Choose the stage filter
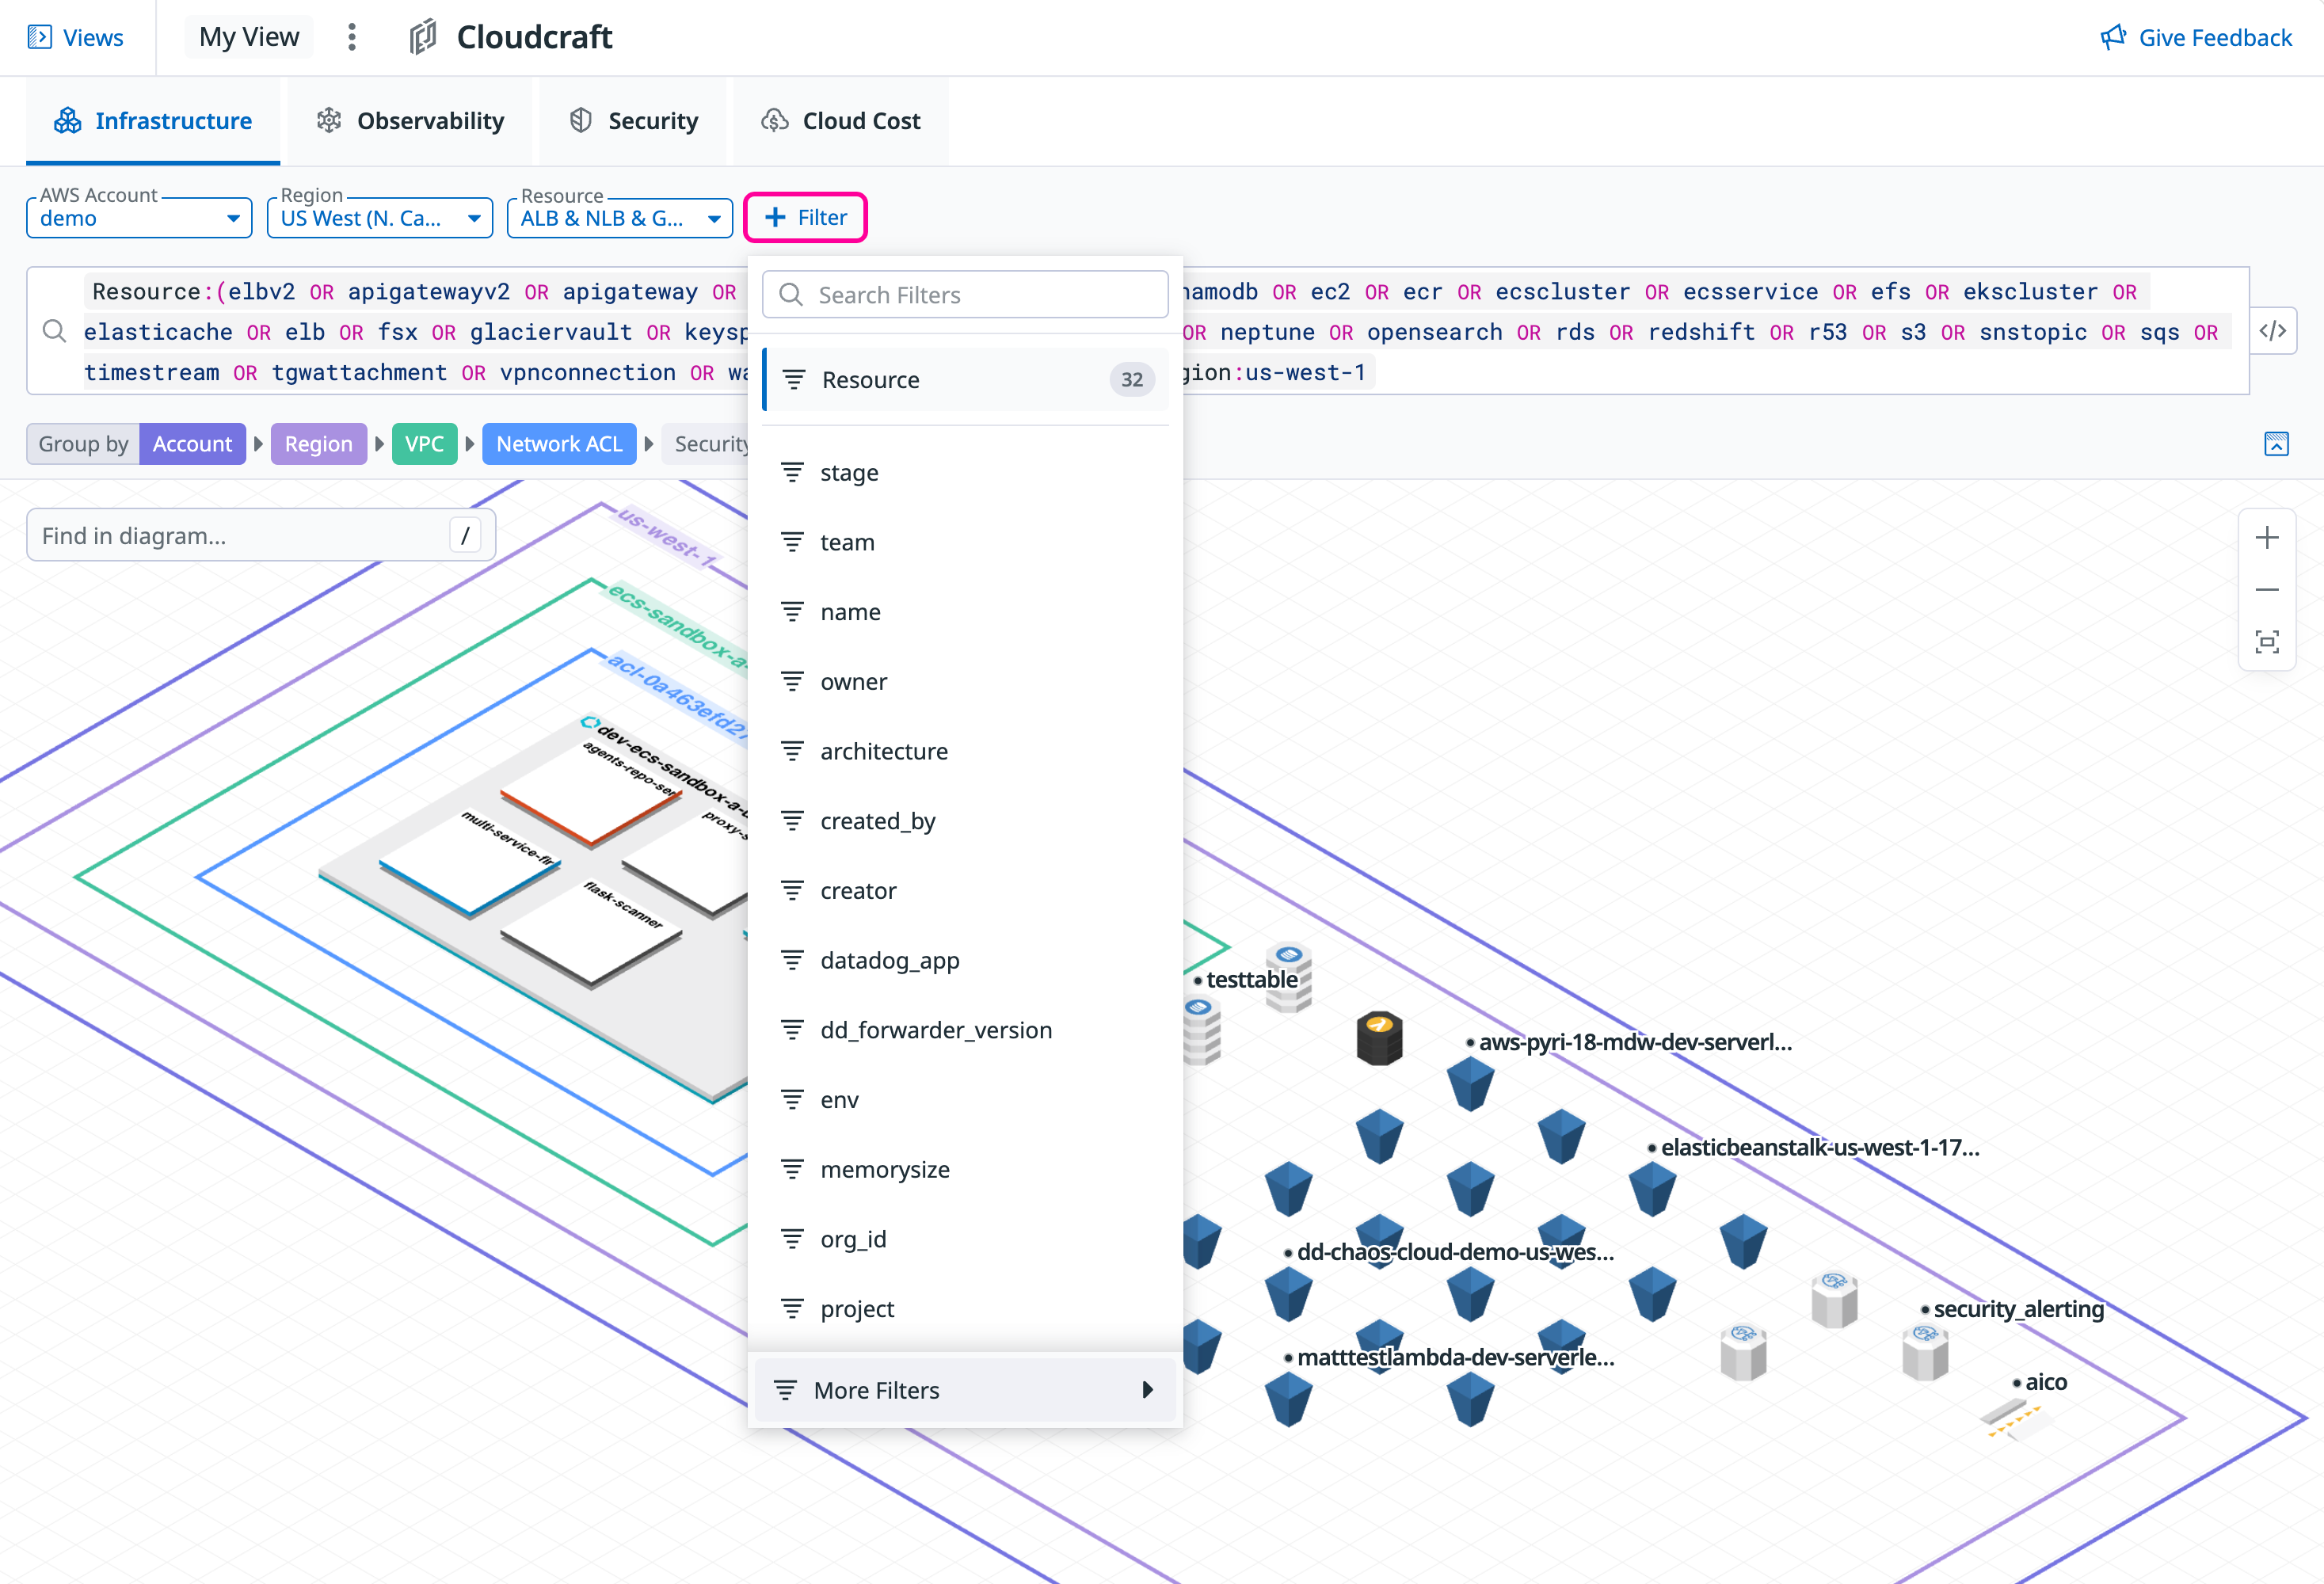The width and height of the screenshot is (2324, 1584). click(965, 472)
